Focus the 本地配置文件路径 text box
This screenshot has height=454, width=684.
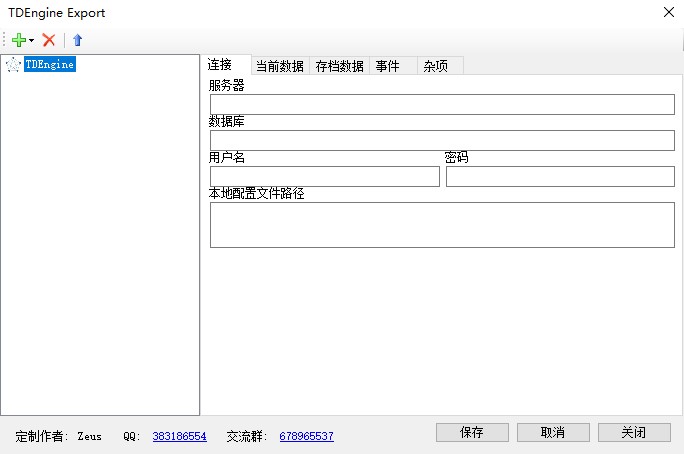pyautogui.click(x=442, y=225)
